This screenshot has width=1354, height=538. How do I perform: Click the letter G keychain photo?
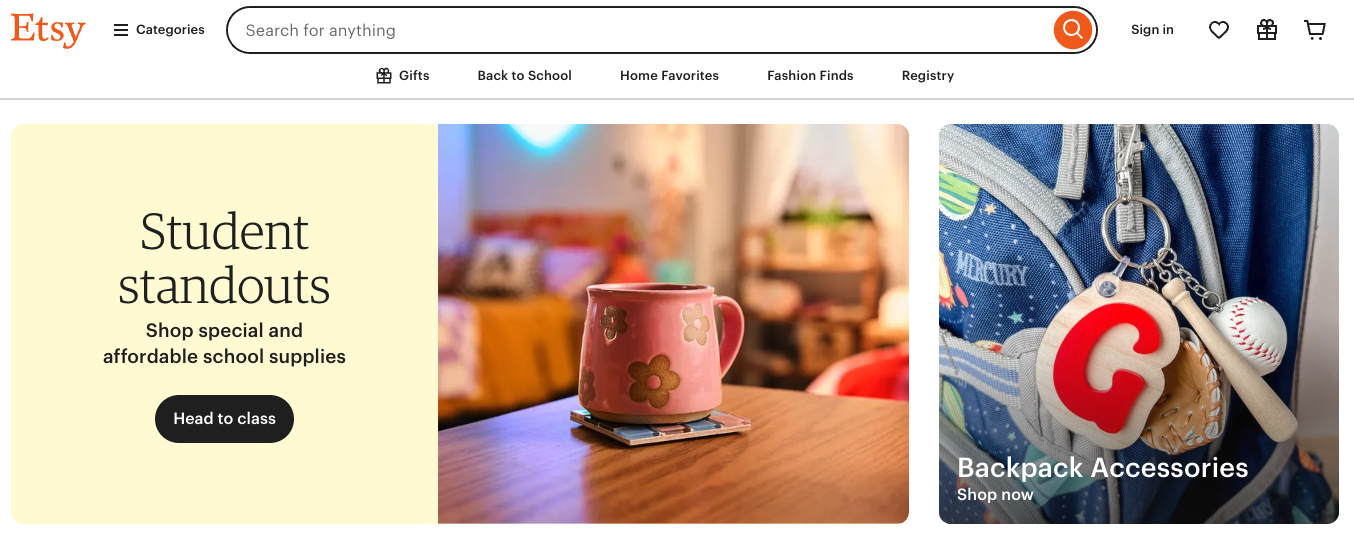pyautogui.click(x=1139, y=324)
